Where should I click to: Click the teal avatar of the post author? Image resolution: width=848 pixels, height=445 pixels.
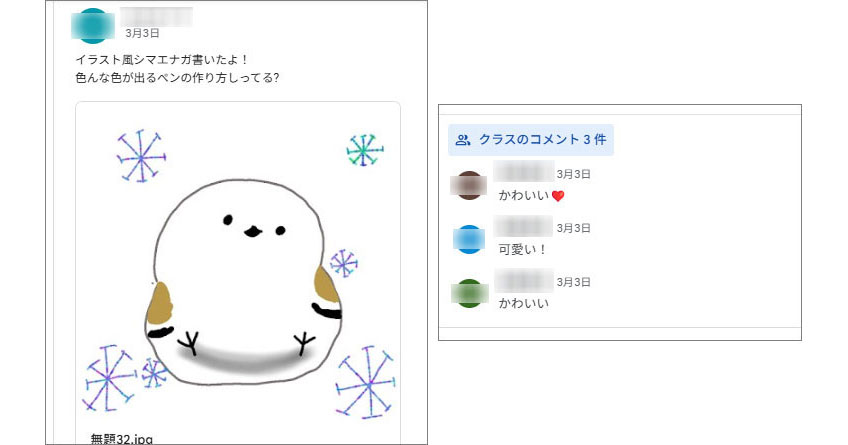point(93,25)
